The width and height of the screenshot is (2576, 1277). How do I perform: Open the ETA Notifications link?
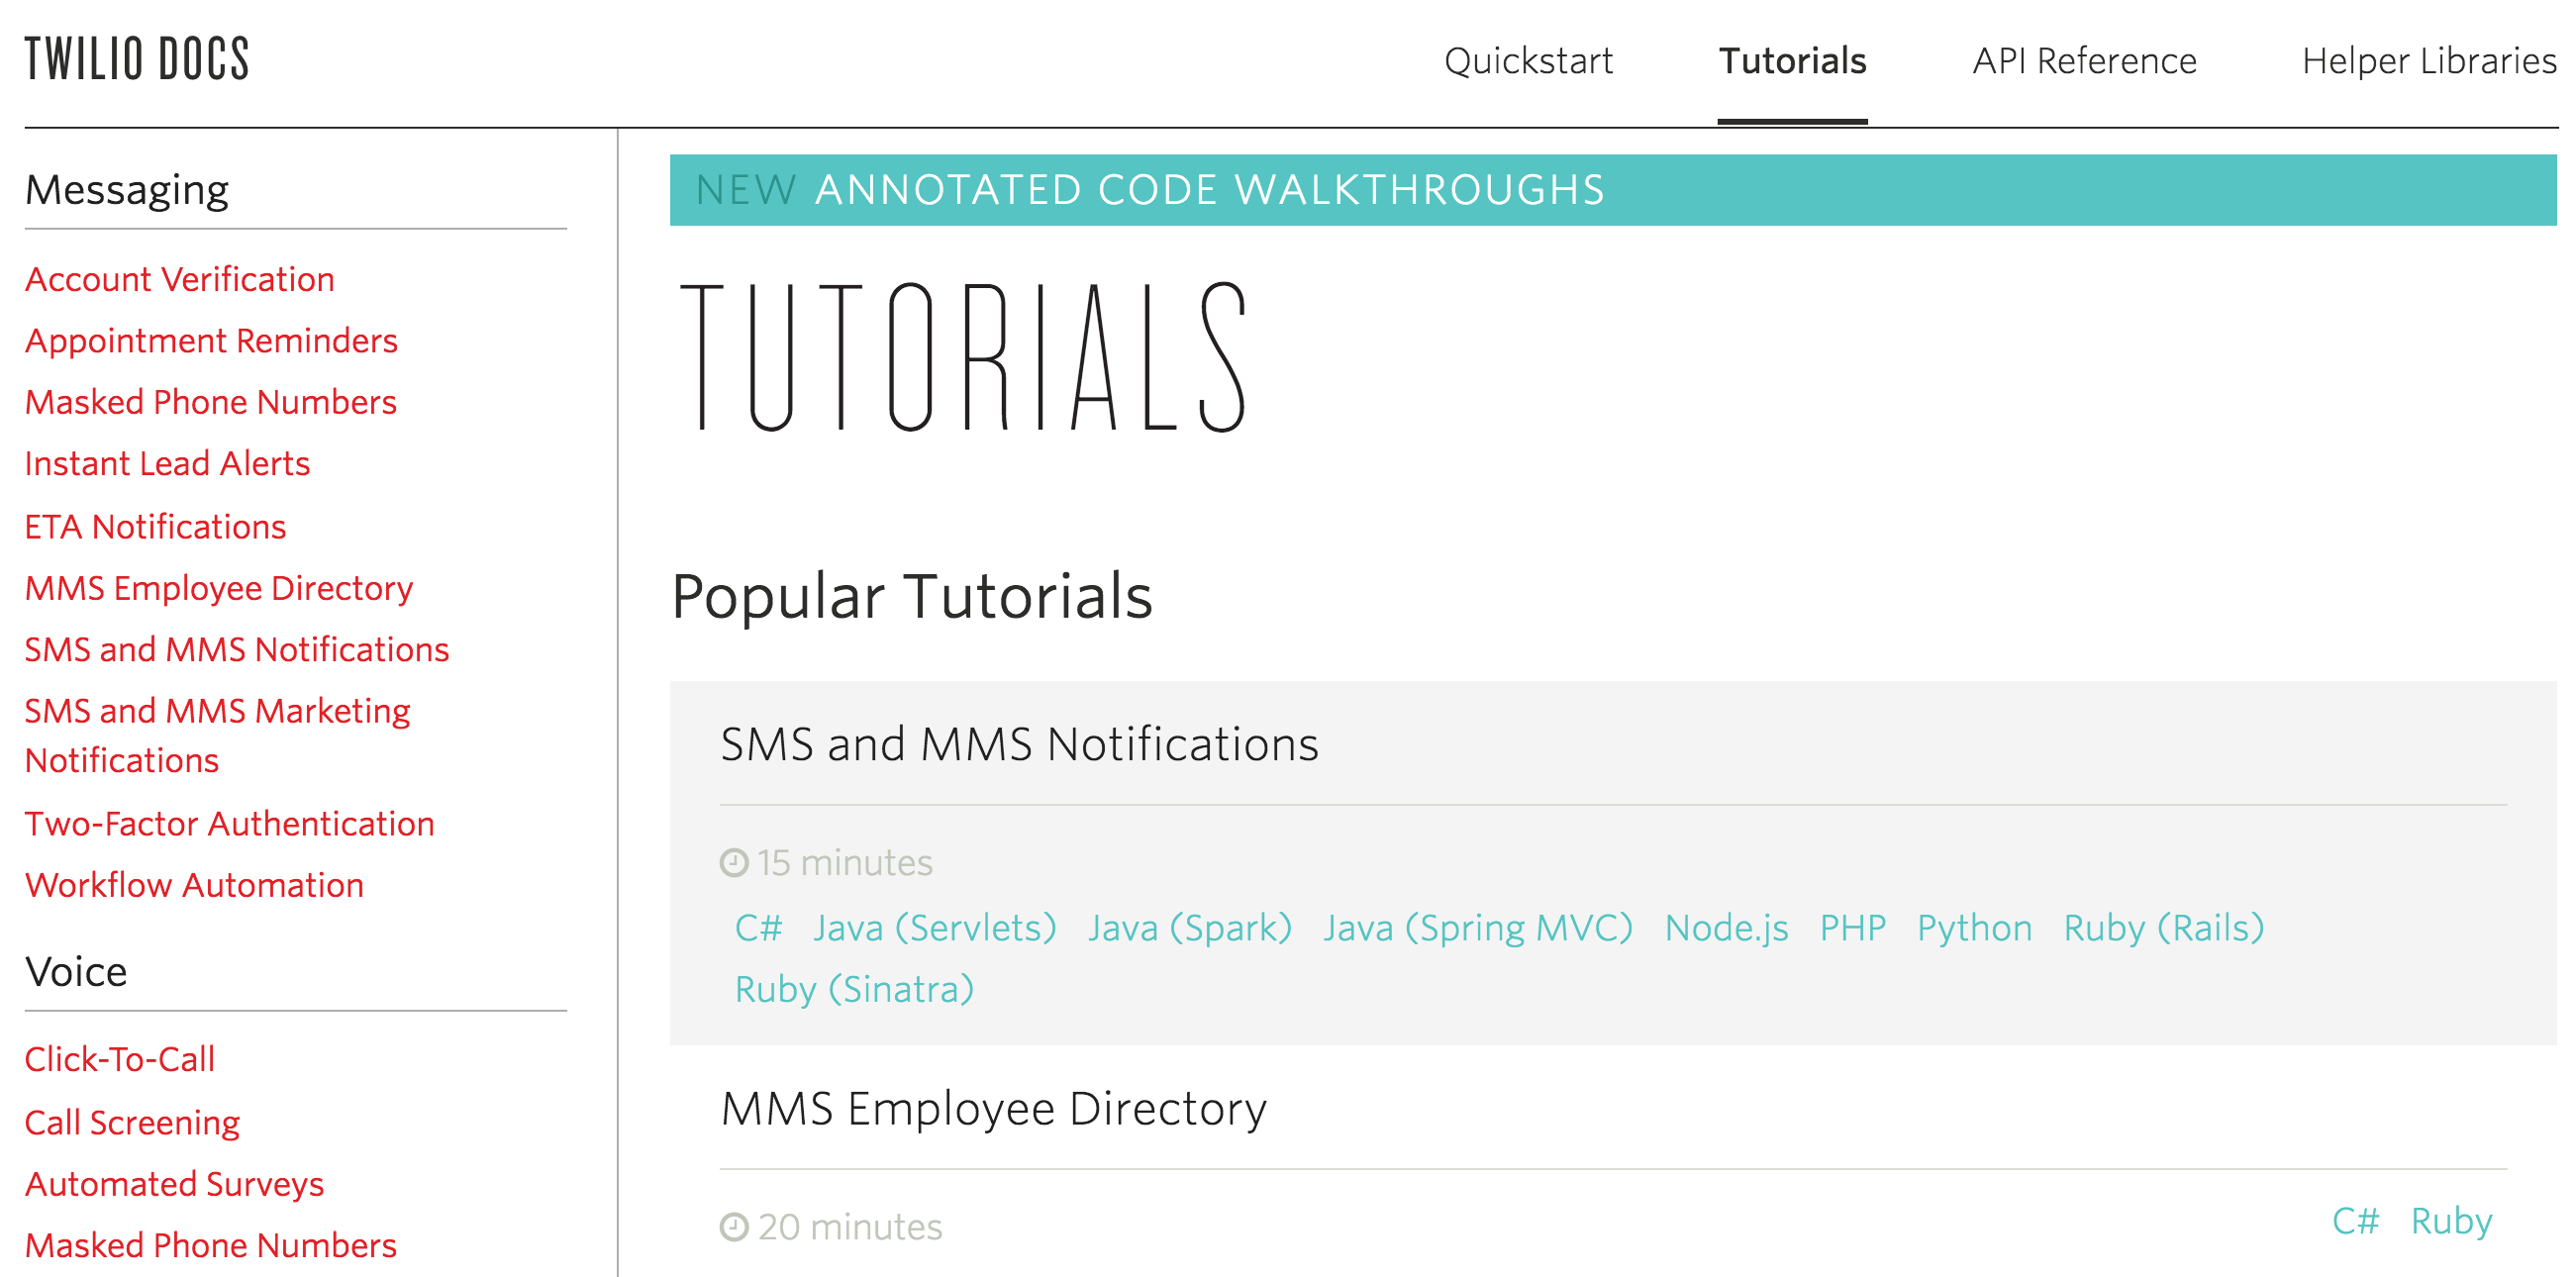(x=155, y=527)
